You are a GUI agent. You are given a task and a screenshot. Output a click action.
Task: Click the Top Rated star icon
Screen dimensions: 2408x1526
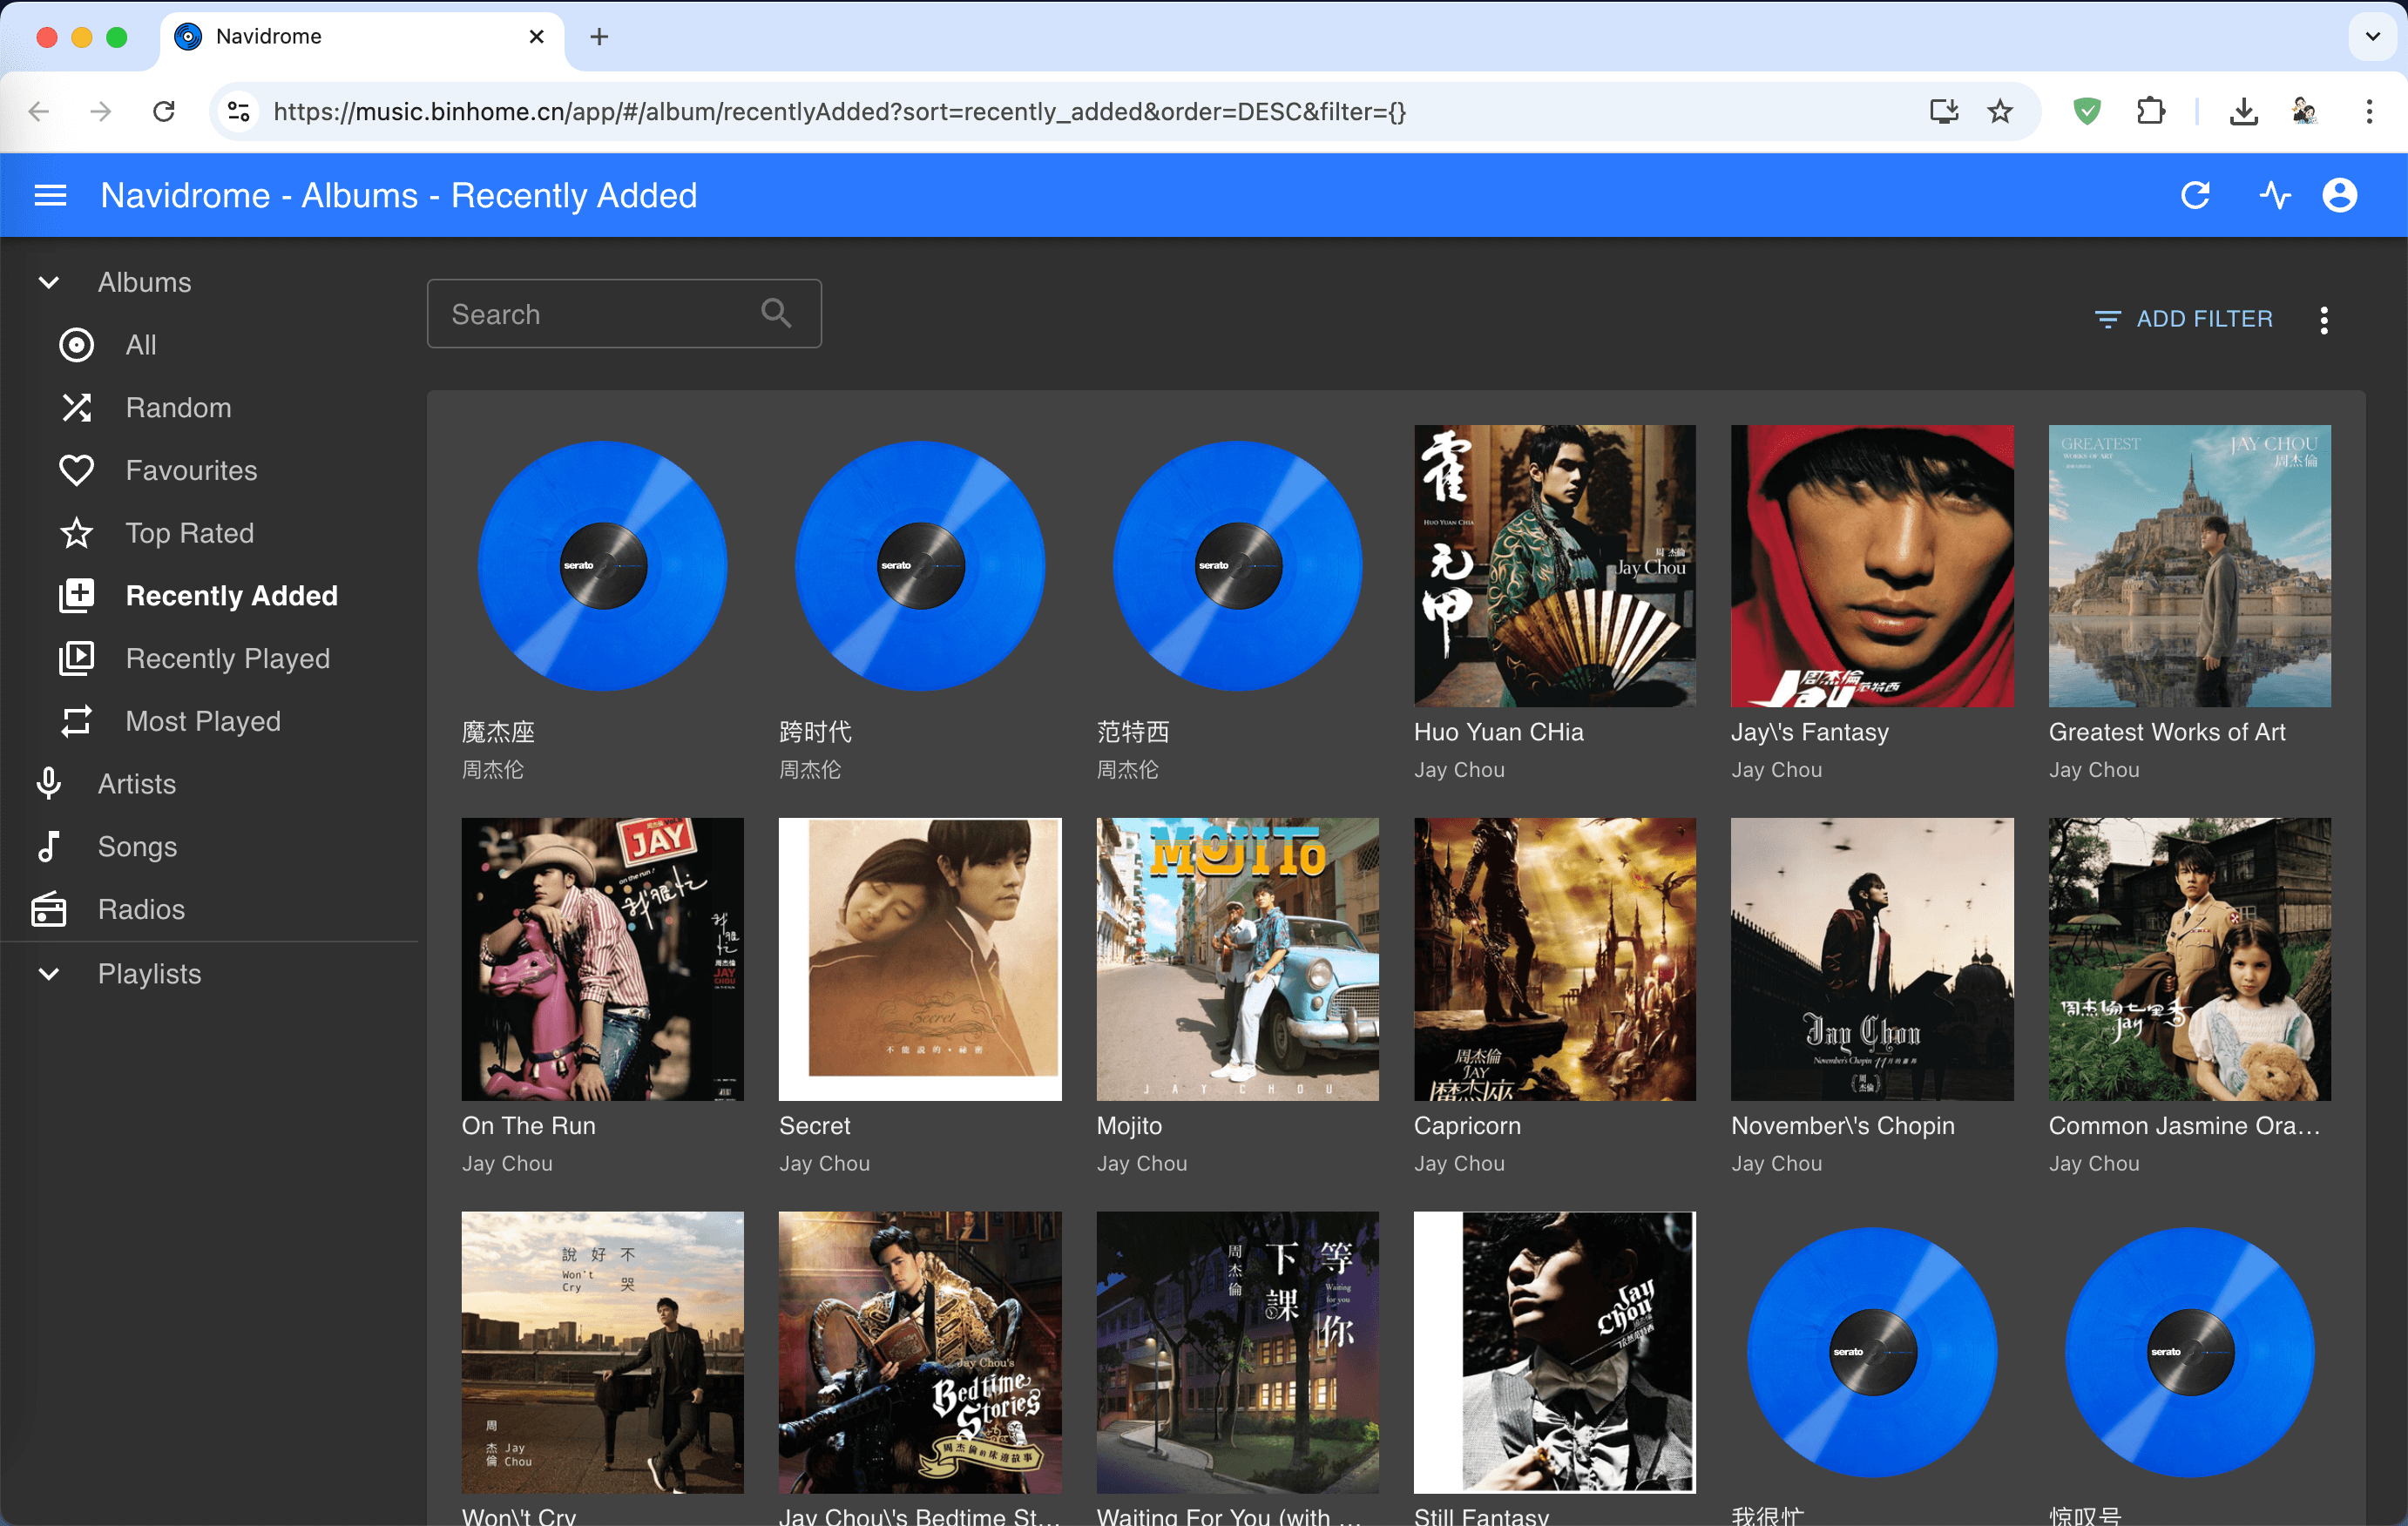tap(76, 533)
